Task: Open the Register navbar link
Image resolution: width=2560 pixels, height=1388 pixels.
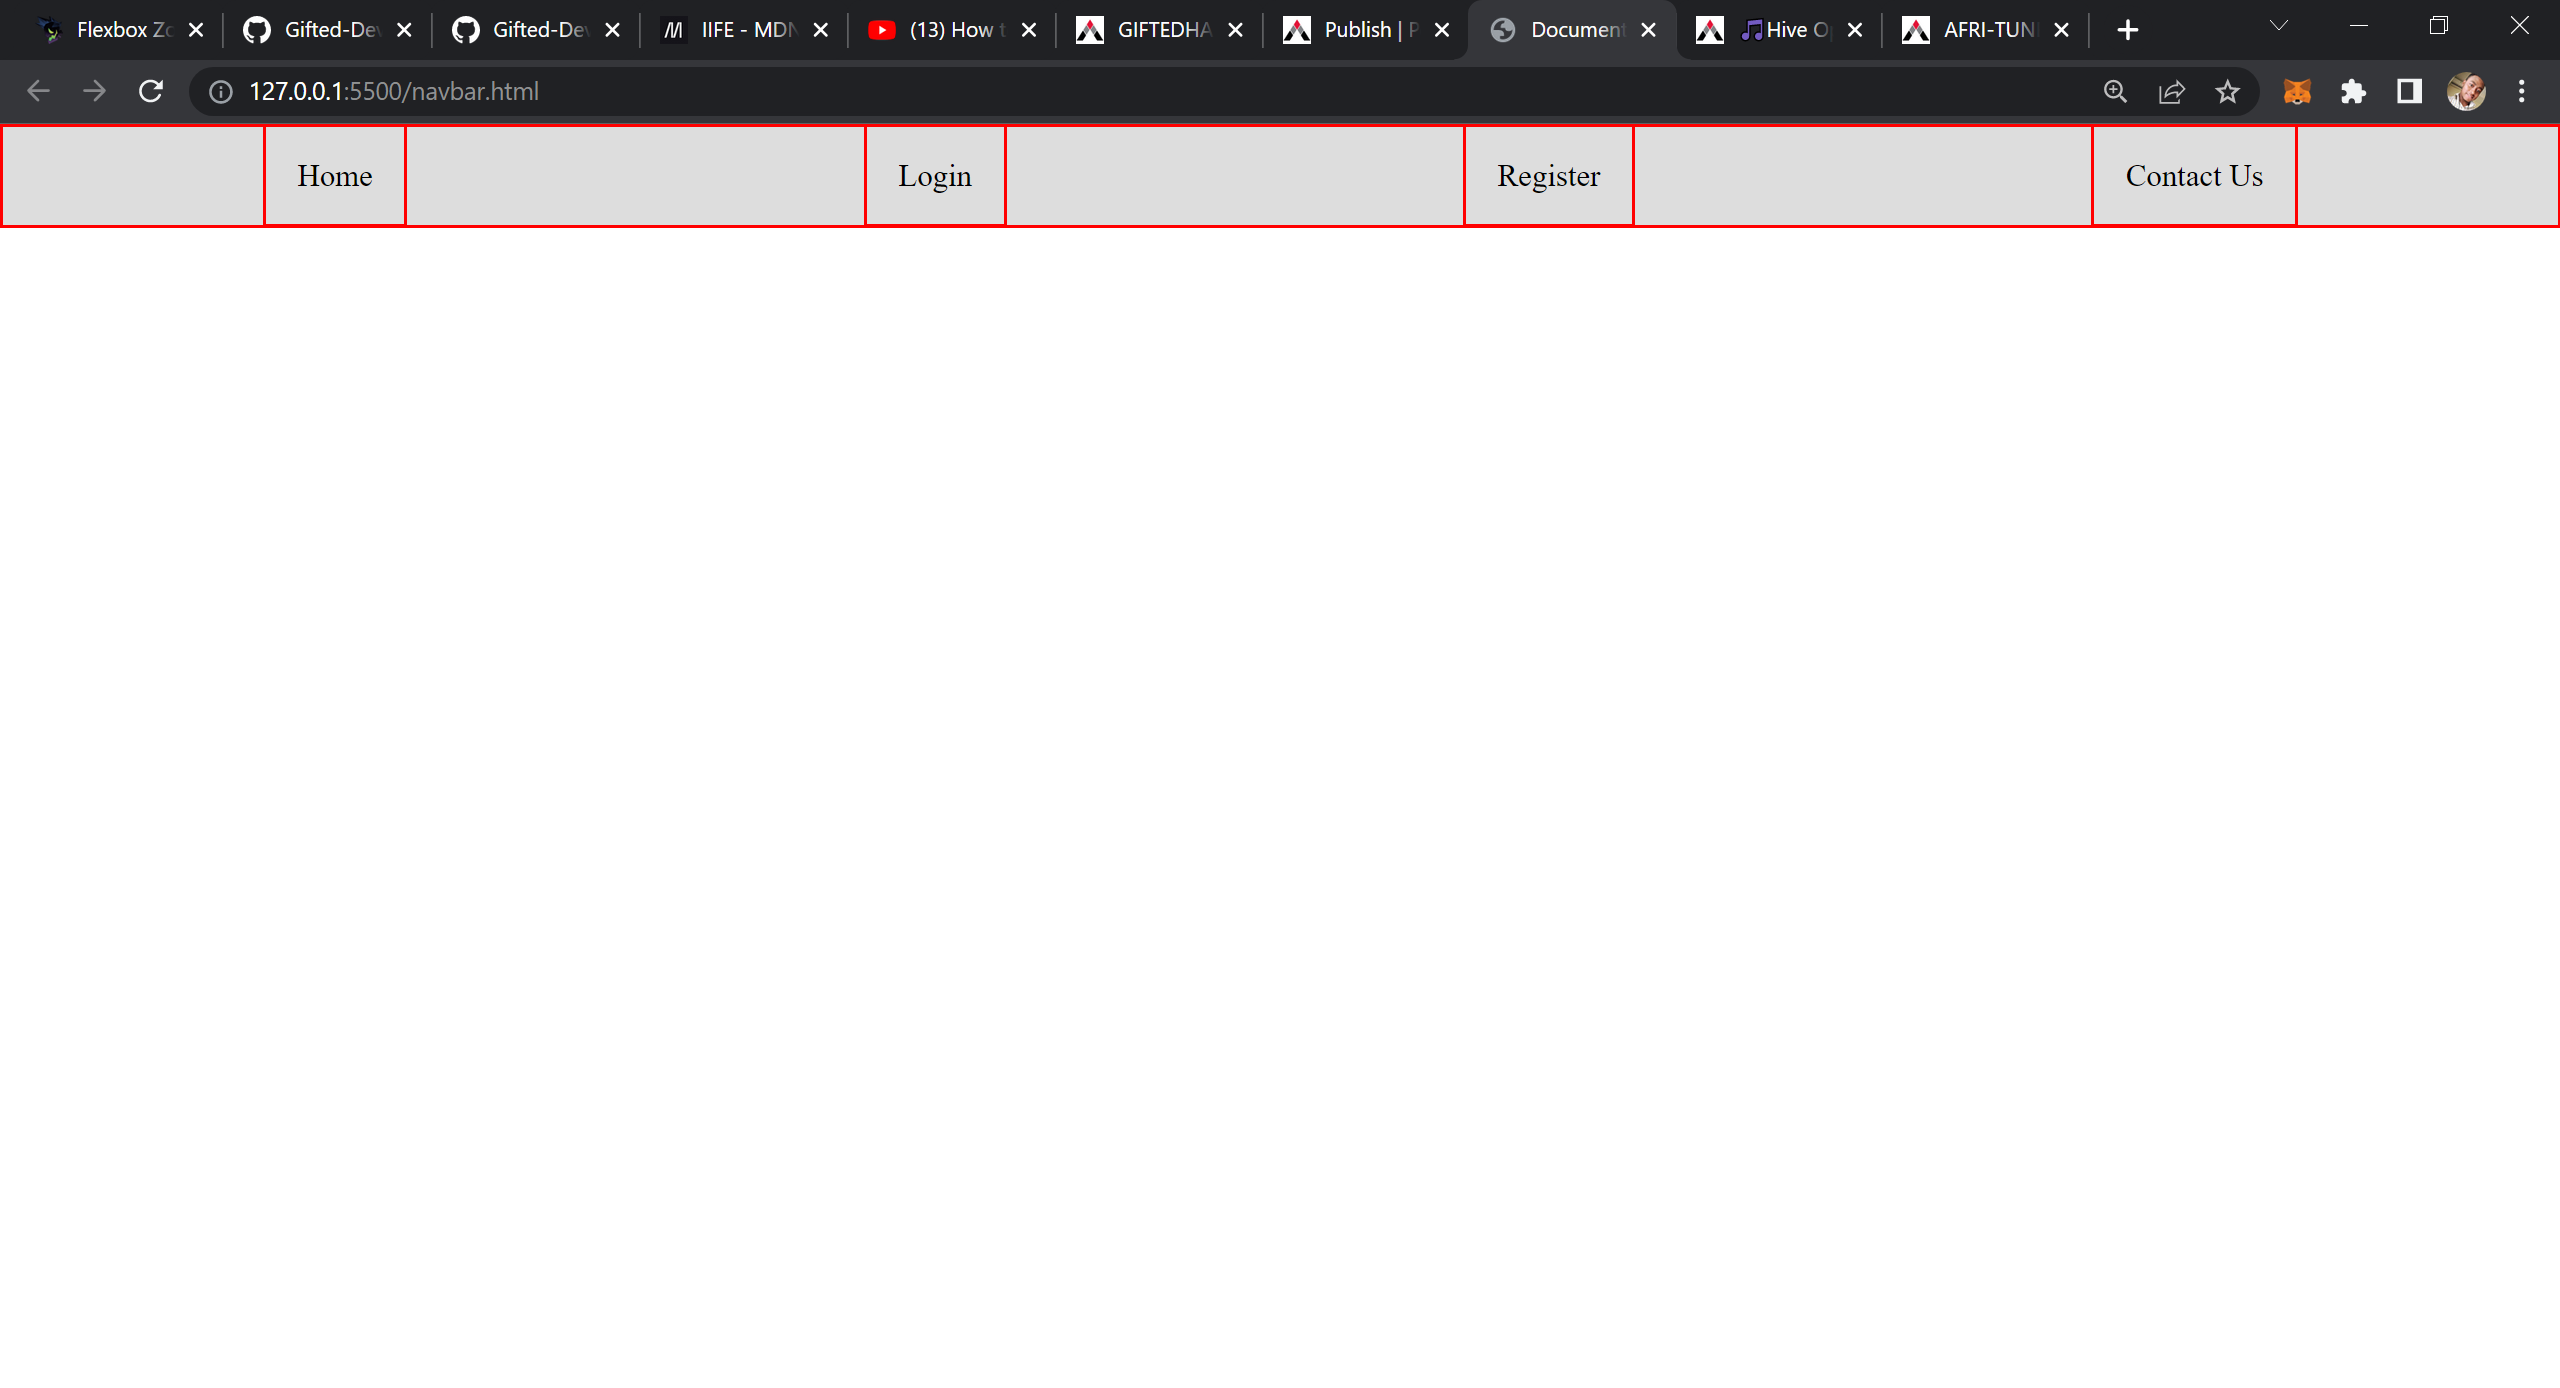Action: [1549, 176]
